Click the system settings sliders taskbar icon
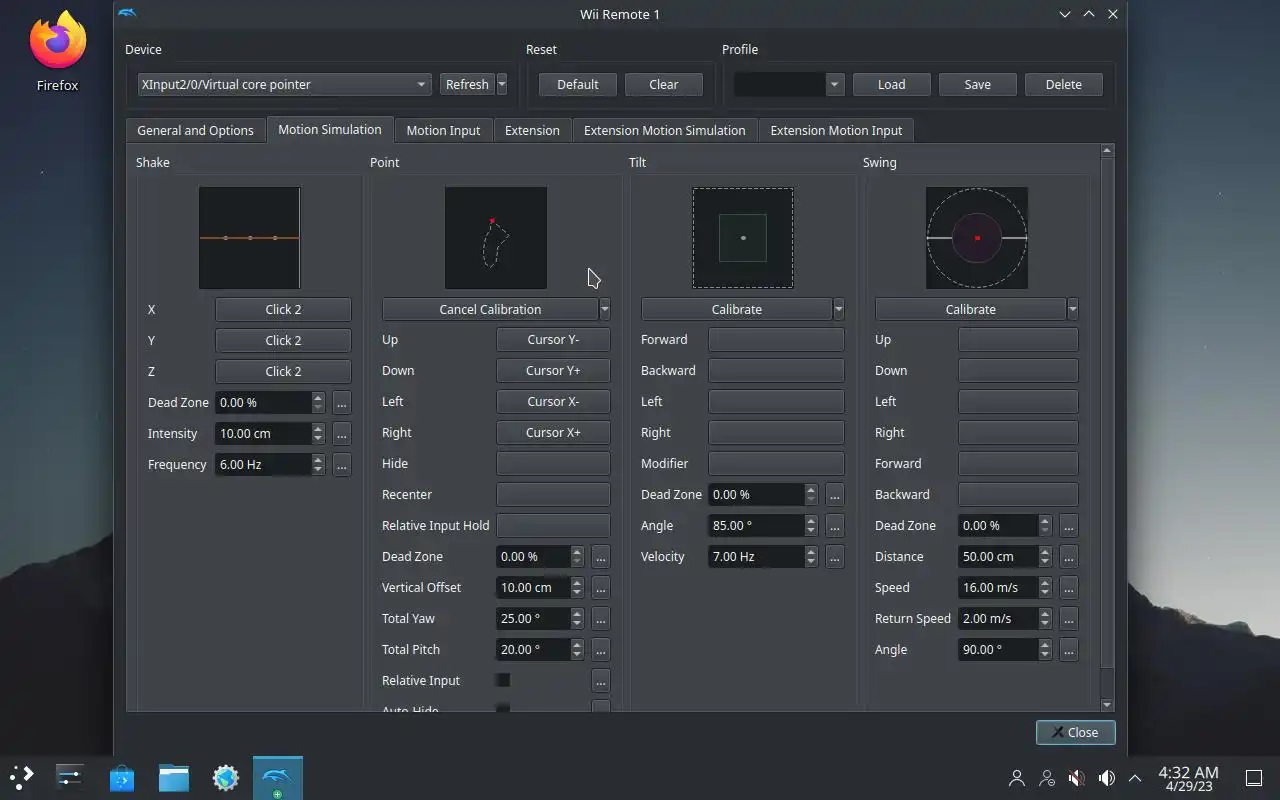Screen dimensions: 1280x800 coord(70,777)
